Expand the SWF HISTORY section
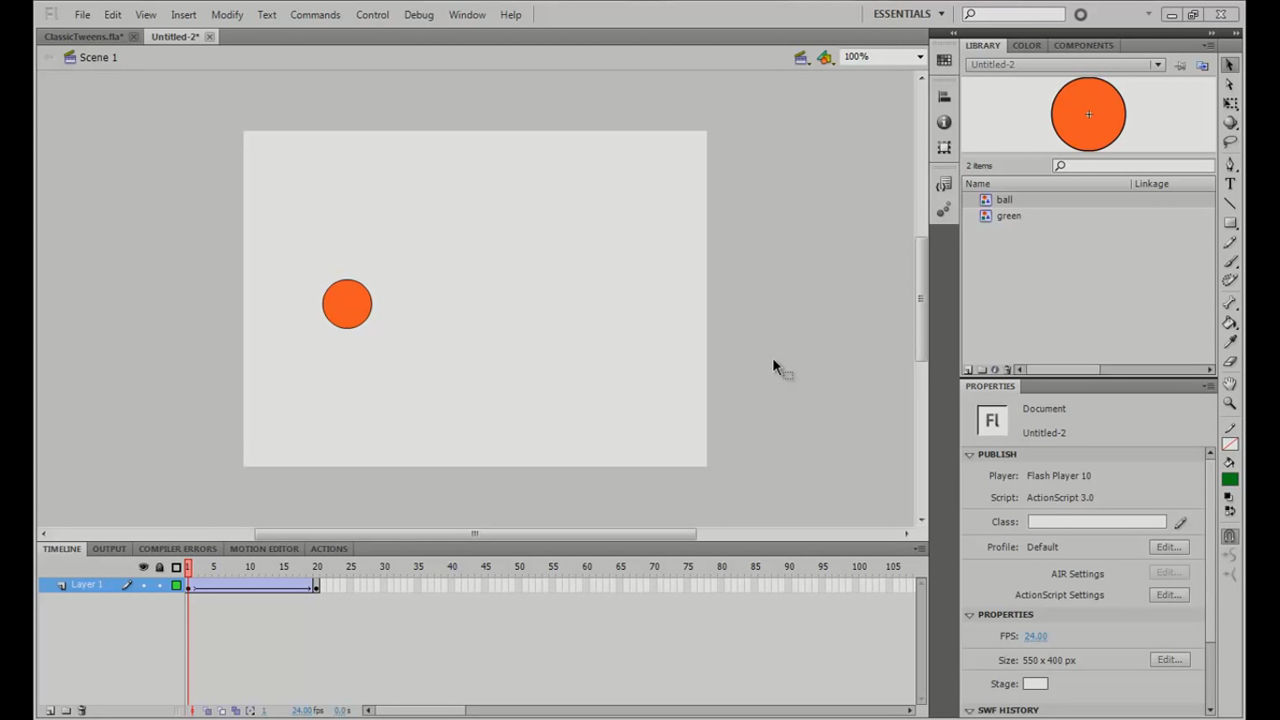Screen dimensions: 1280x720 (x=969, y=711)
